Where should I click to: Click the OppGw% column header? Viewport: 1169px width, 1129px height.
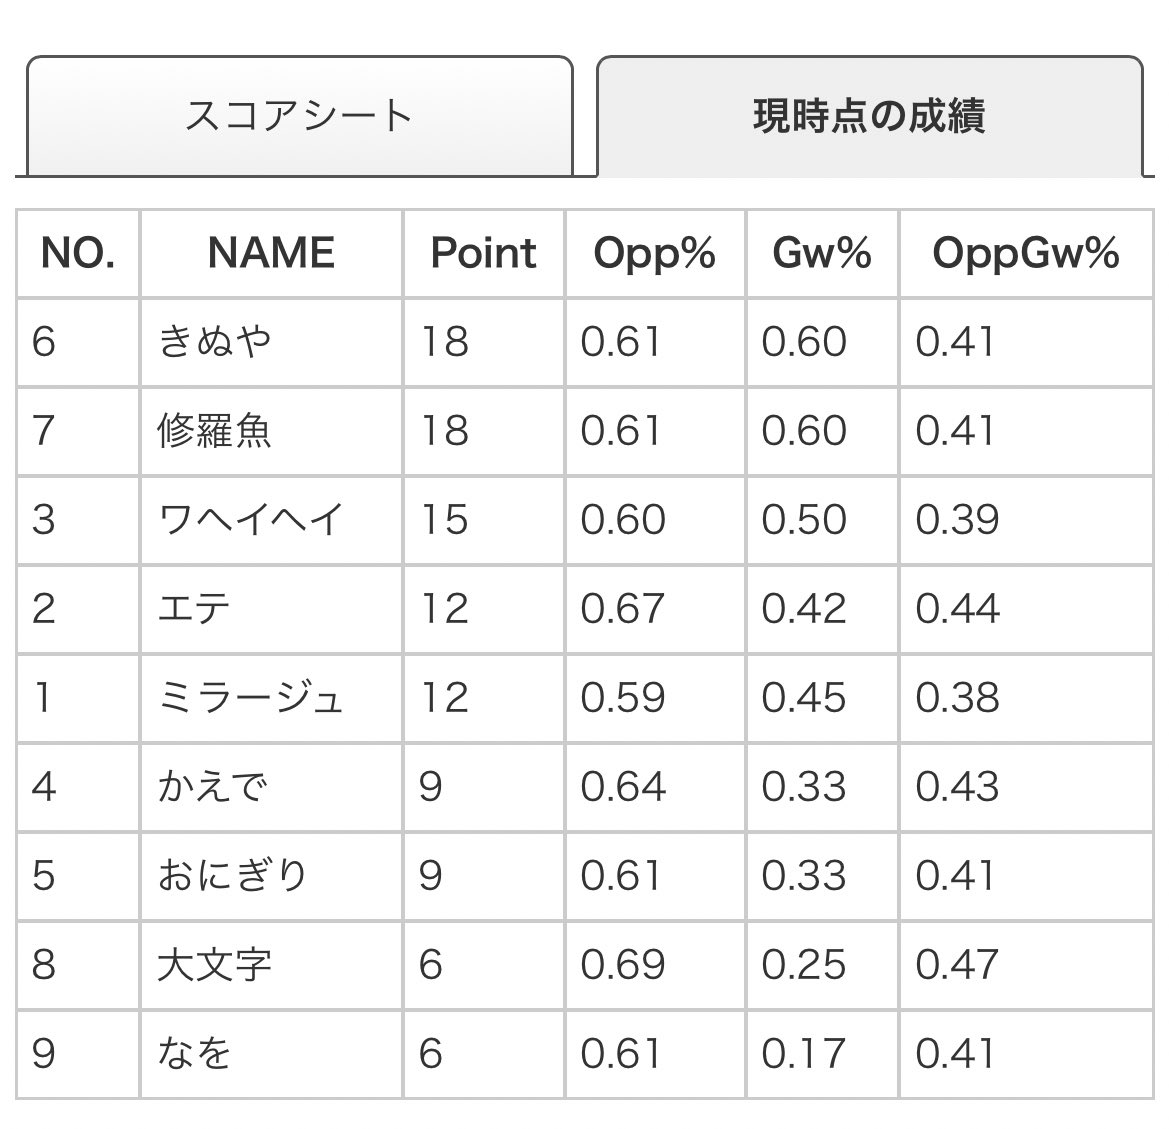point(1026,254)
